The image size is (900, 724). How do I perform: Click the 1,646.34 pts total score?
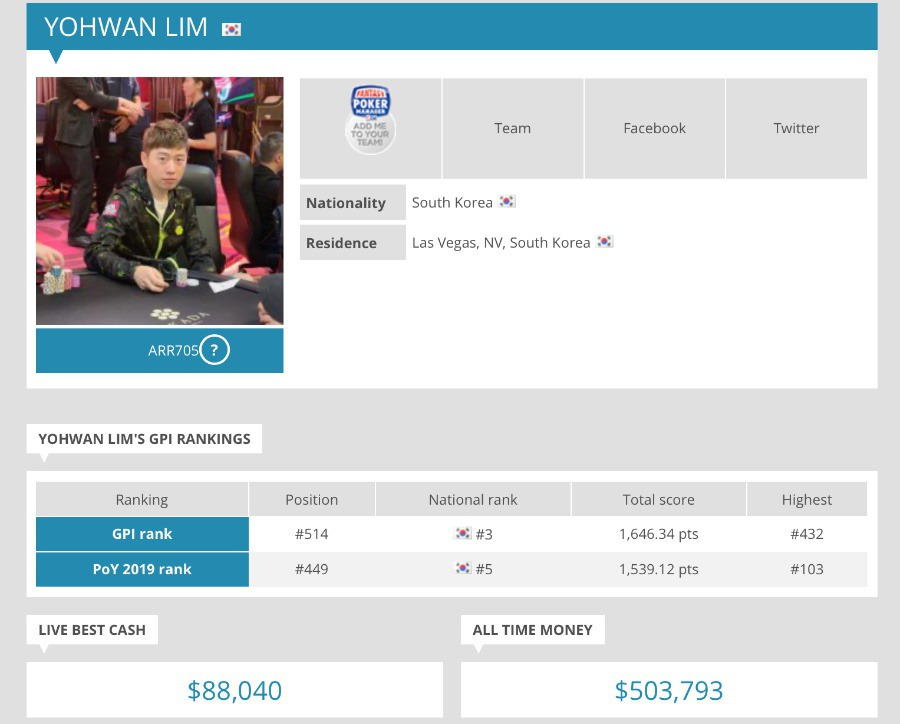click(x=658, y=534)
